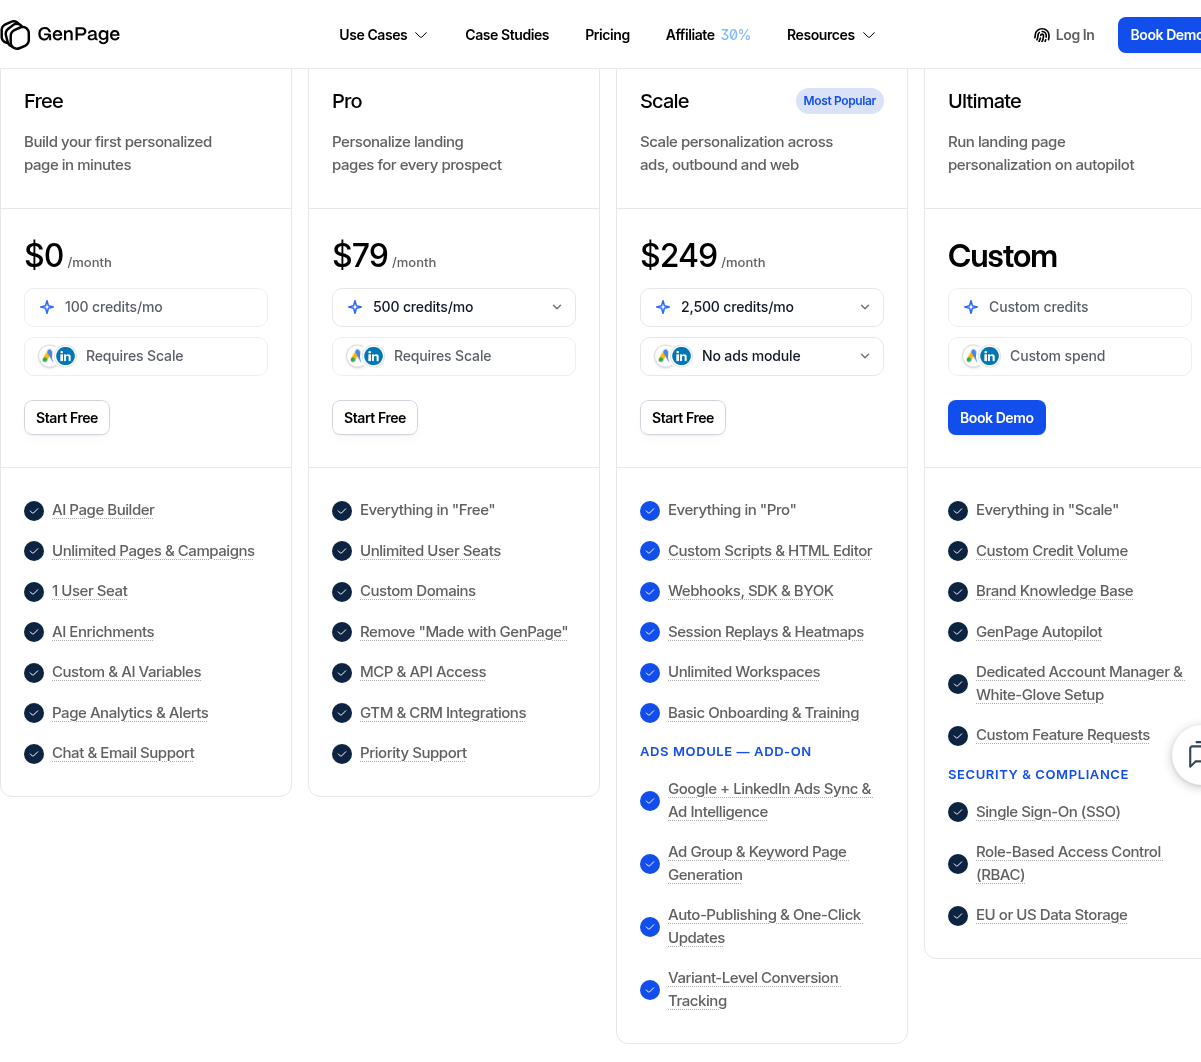Click the fingerprint icon beside Log In

1042,35
